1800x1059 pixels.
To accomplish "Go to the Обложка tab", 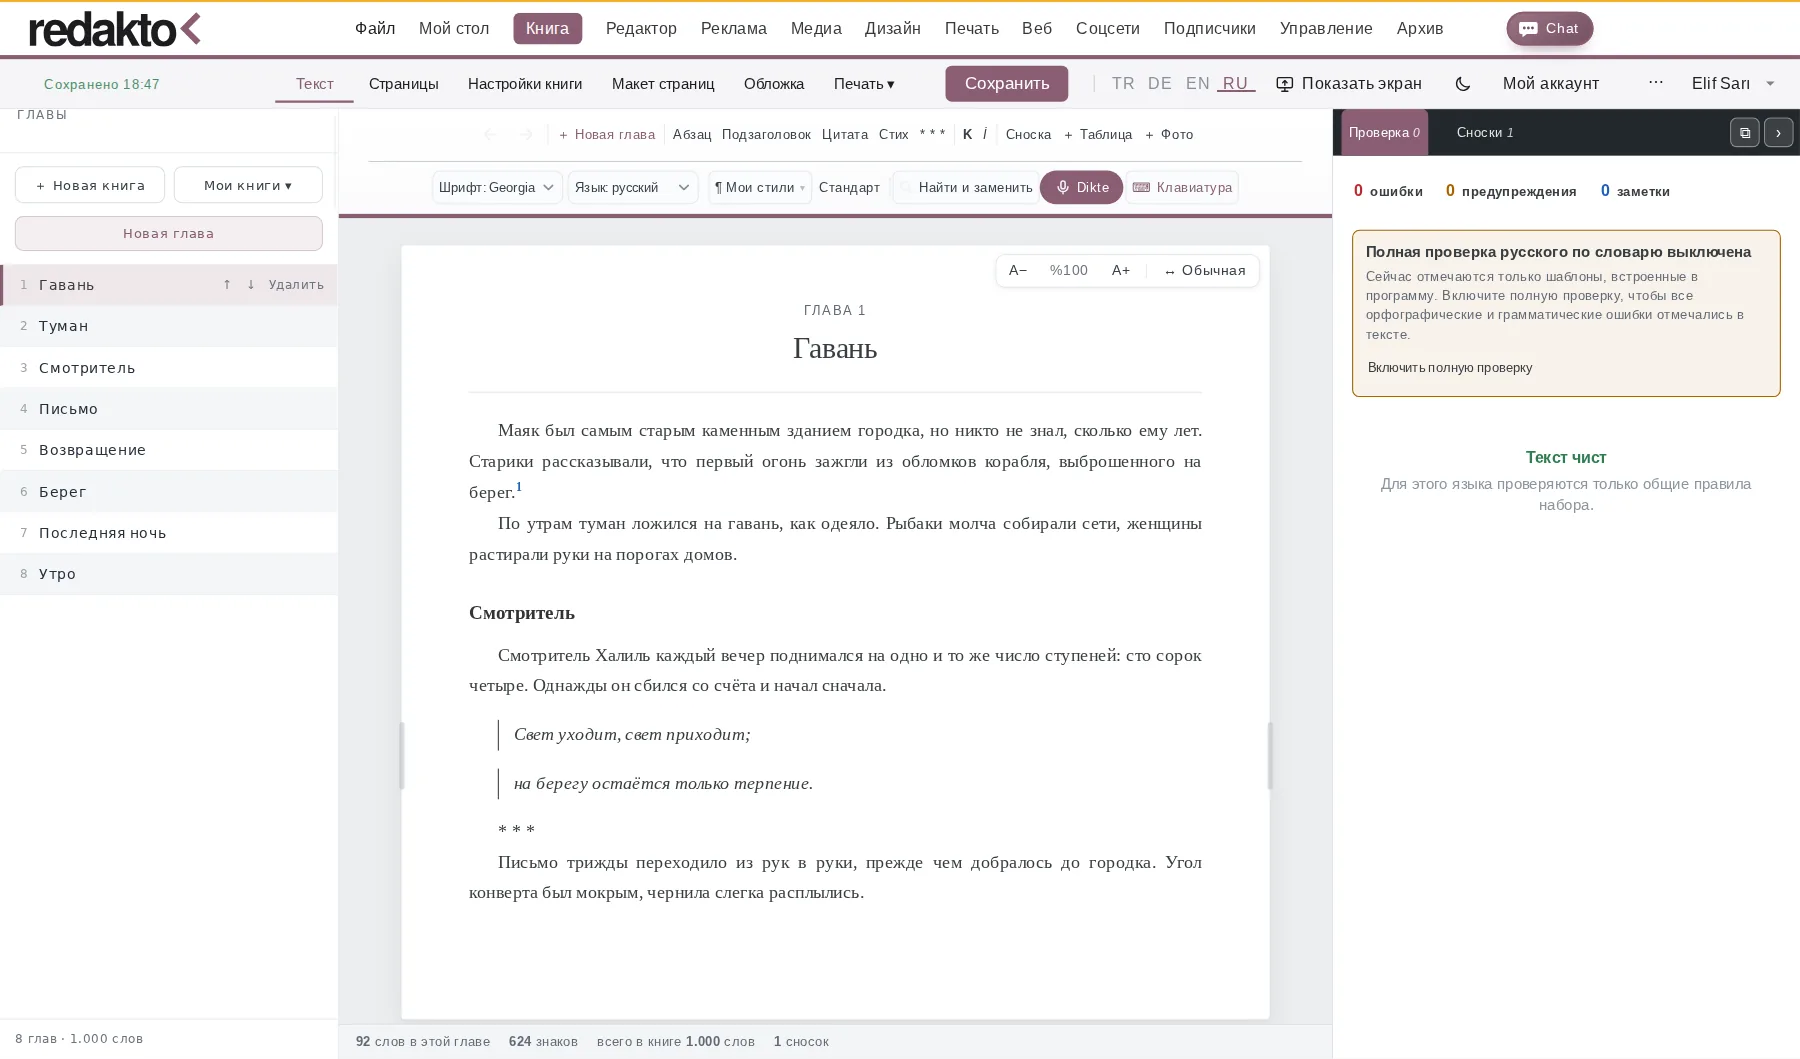I will click(774, 84).
